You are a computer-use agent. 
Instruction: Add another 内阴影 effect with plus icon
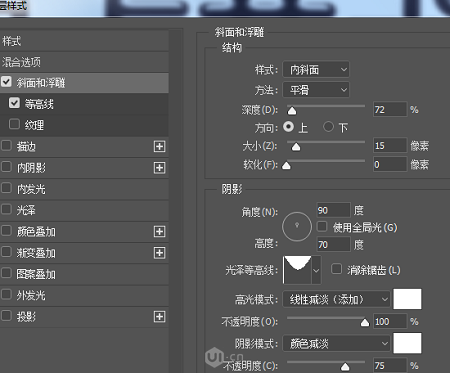(159, 168)
